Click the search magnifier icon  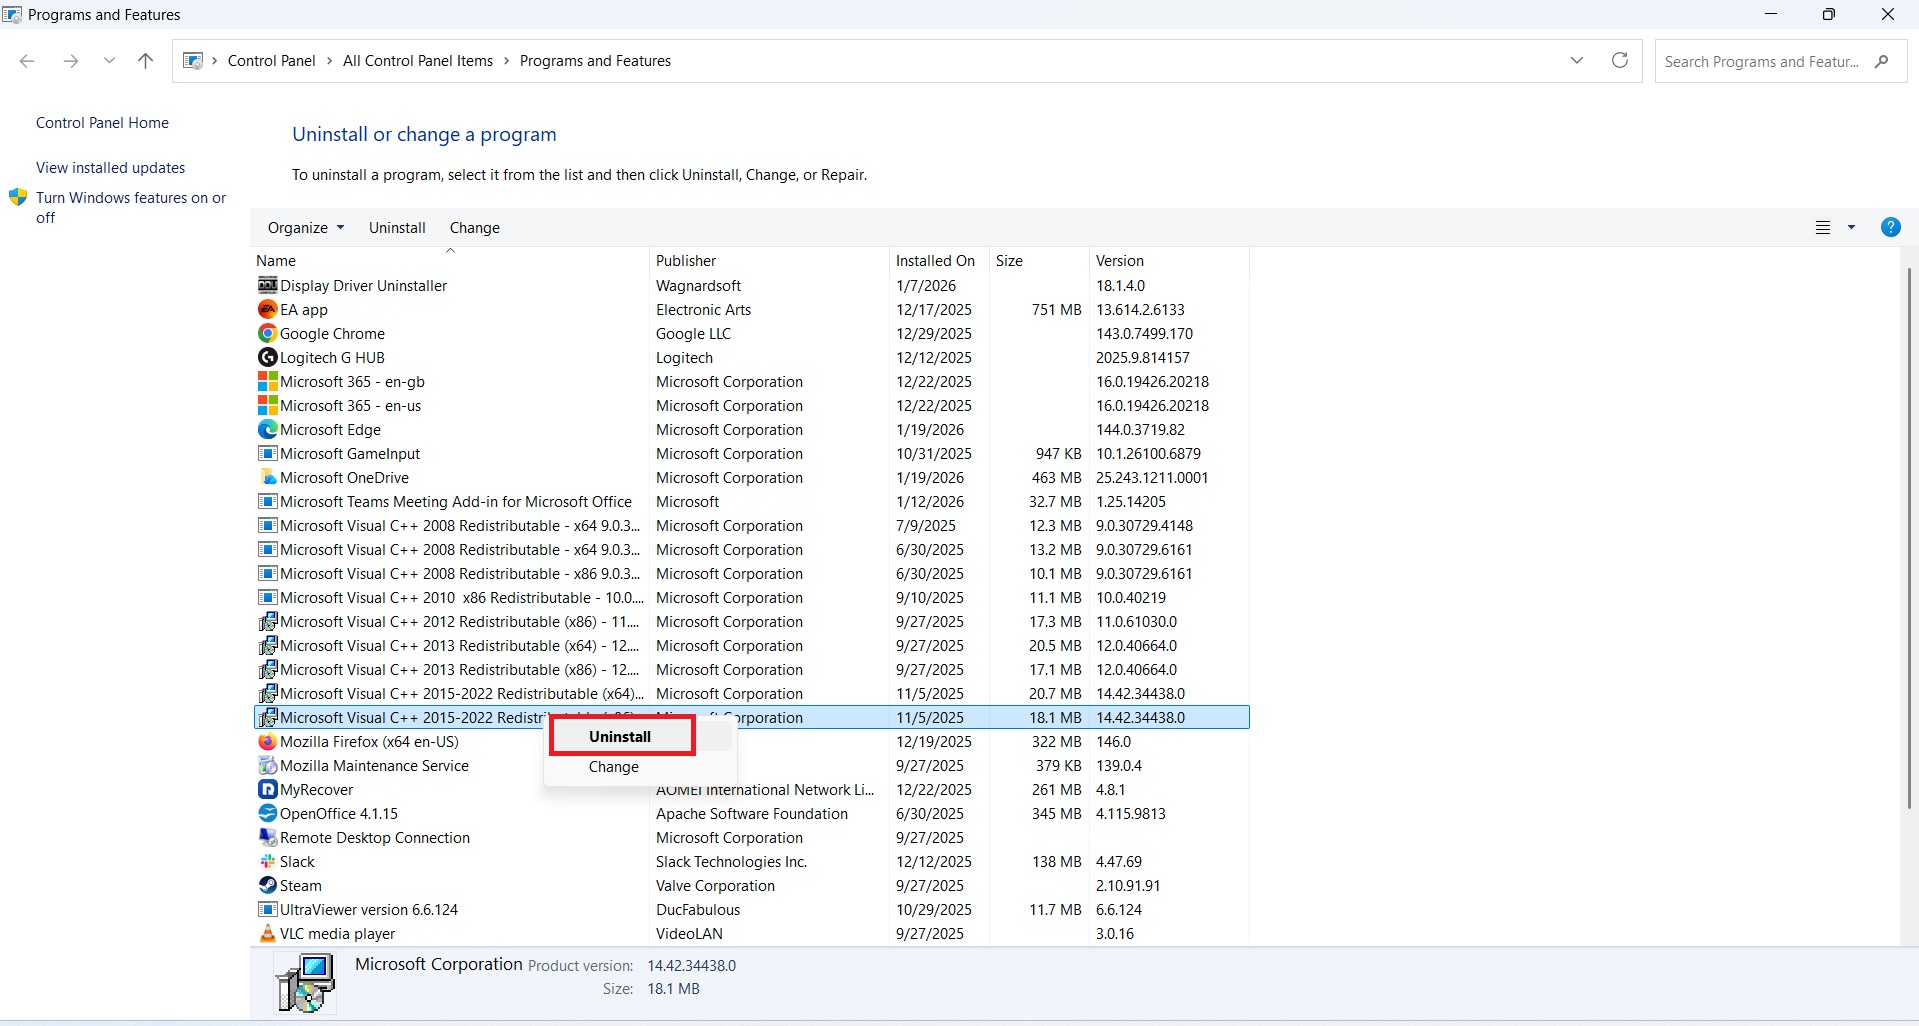(1884, 61)
